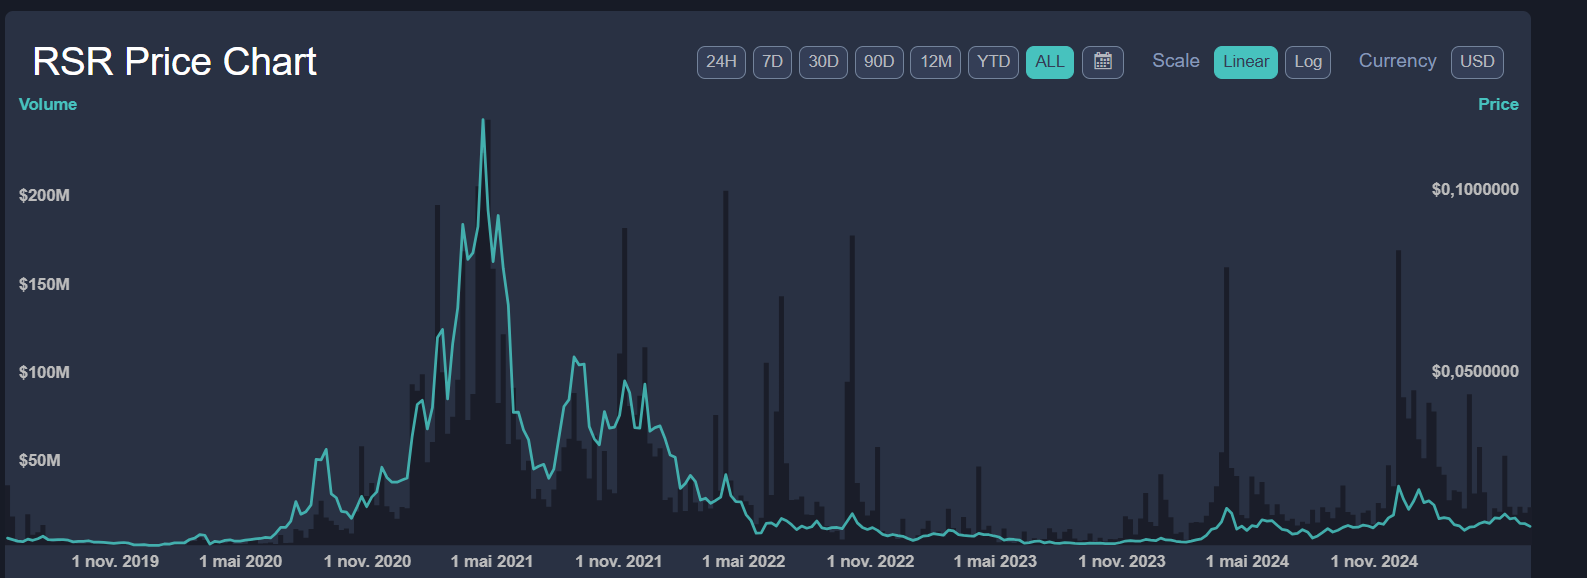This screenshot has width=1587, height=578.
Task: Click the 1 mai 2023 date marker
Action: pyautogui.click(x=995, y=561)
